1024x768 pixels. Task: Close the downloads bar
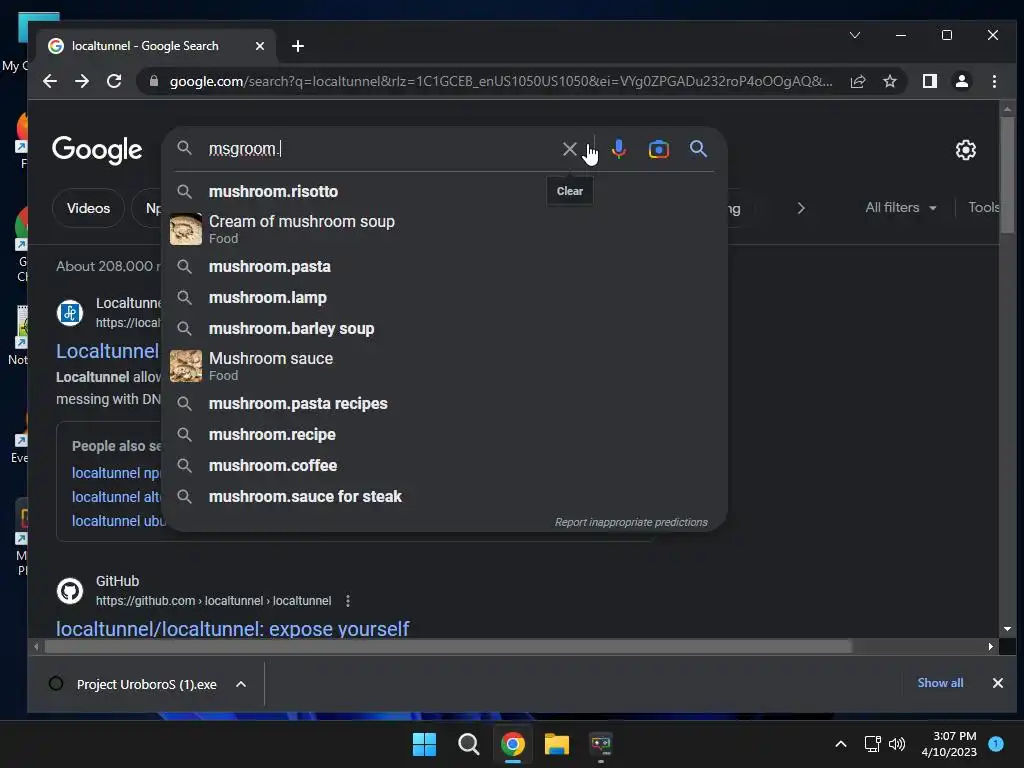[x=997, y=683]
